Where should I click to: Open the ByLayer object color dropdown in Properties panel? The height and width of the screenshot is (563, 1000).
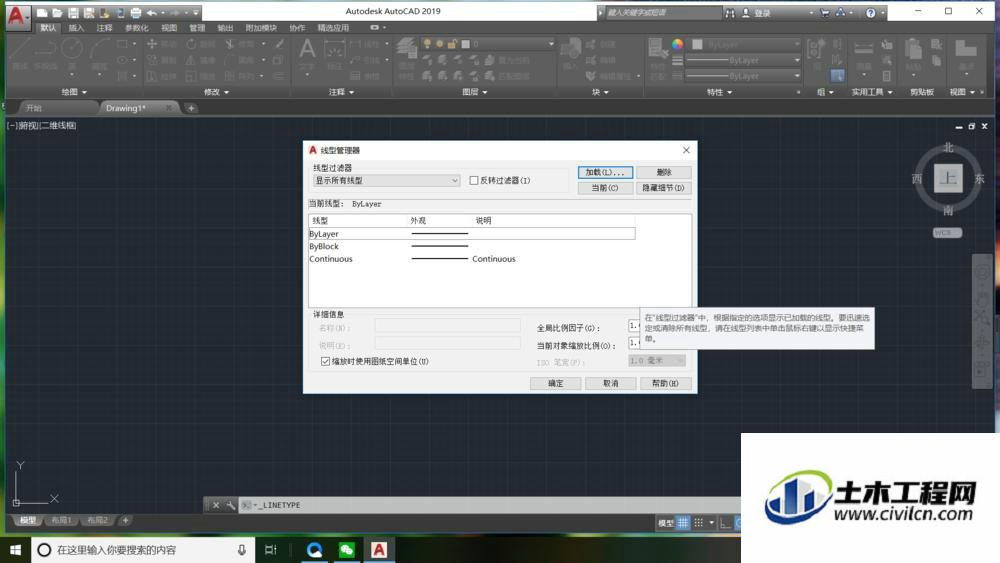coord(746,45)
